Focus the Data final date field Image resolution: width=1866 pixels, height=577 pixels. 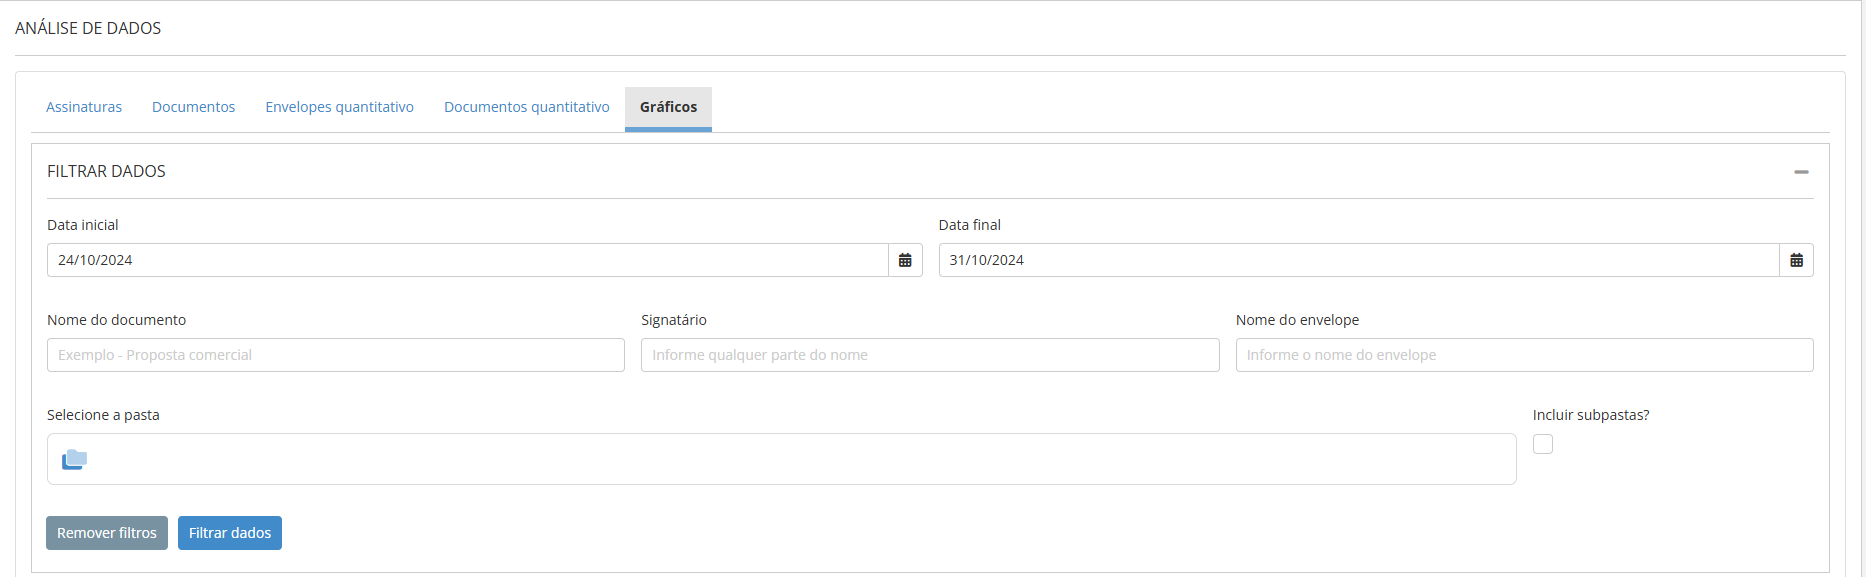pos(1358,260)
